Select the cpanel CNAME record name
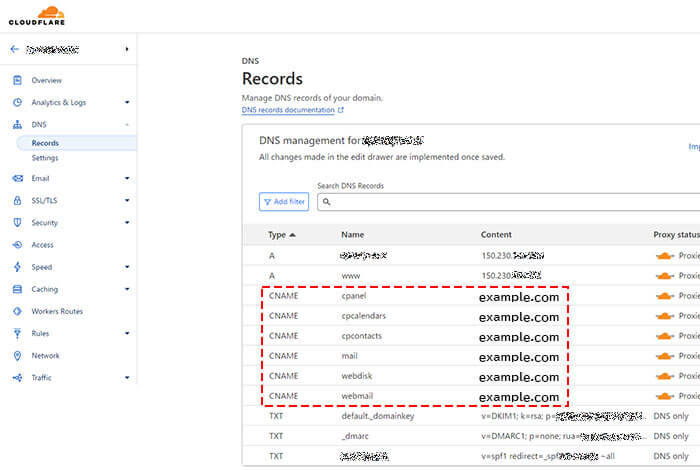 click(354, 296)
